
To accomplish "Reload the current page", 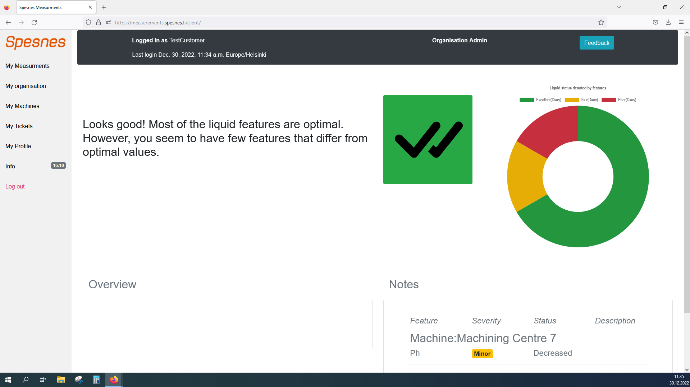I will tap(34, 22).
